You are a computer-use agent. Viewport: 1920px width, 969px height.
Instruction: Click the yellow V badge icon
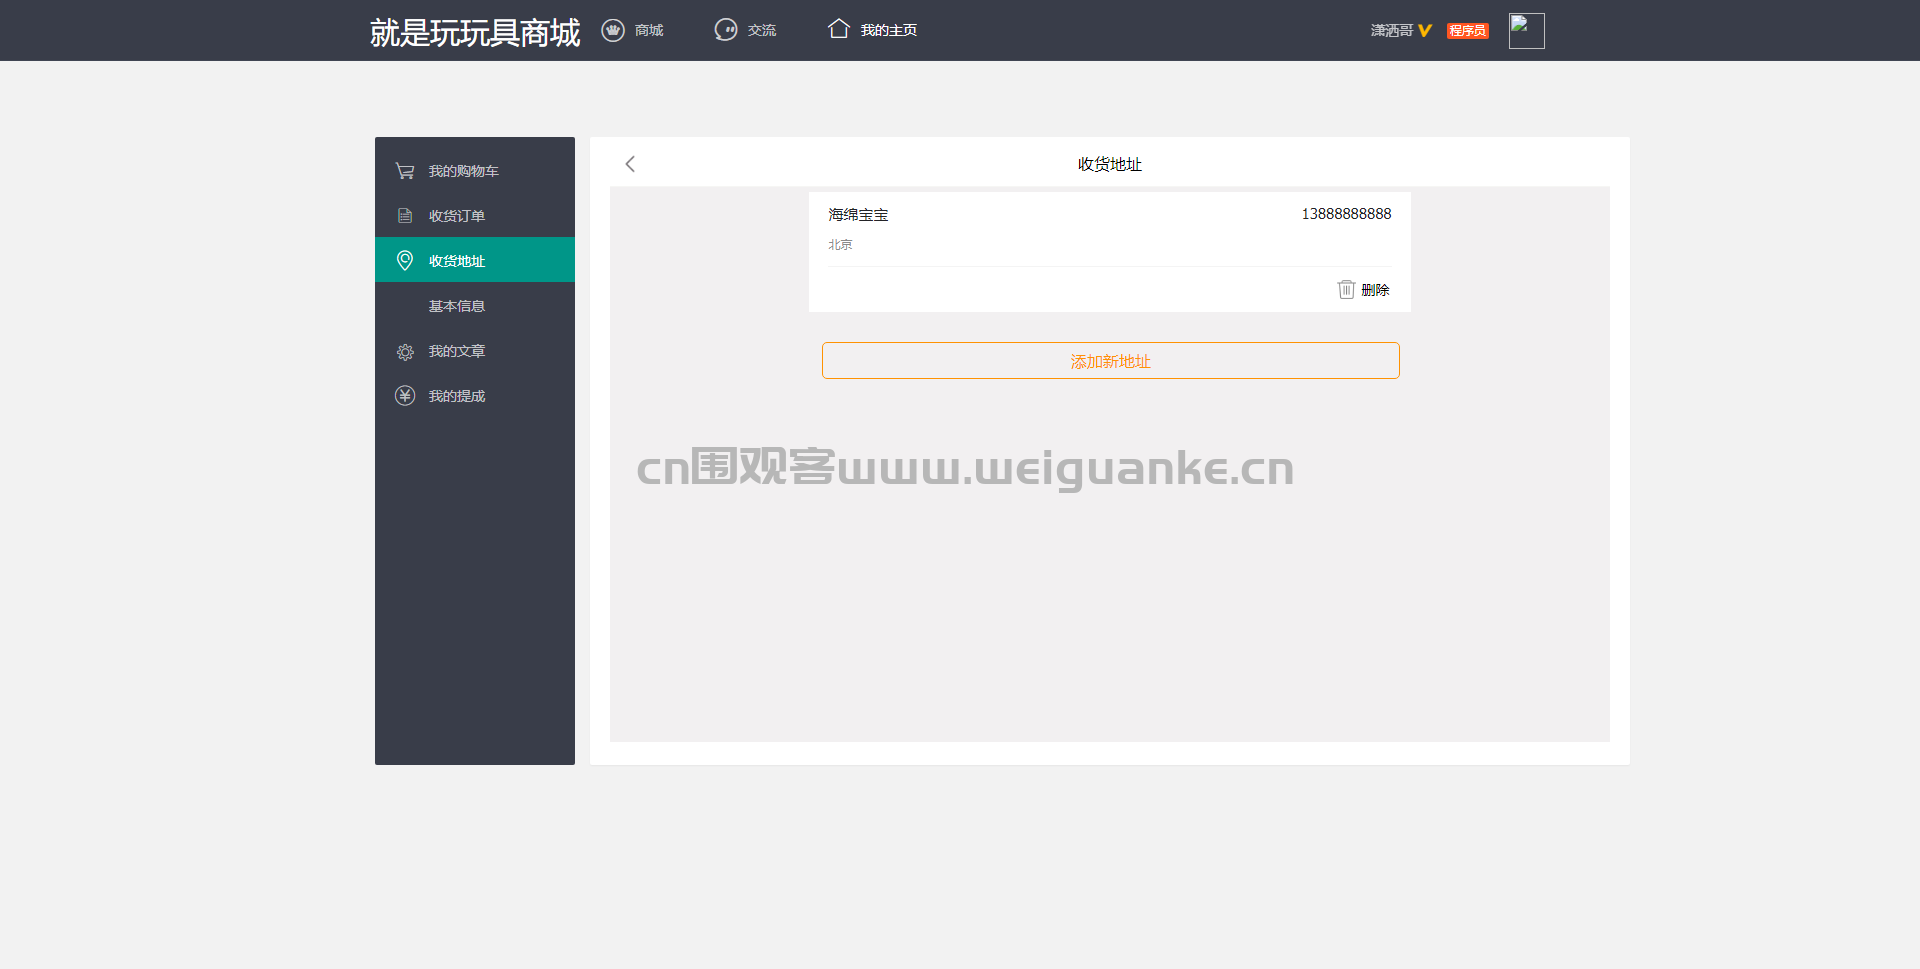point(1425,31)
